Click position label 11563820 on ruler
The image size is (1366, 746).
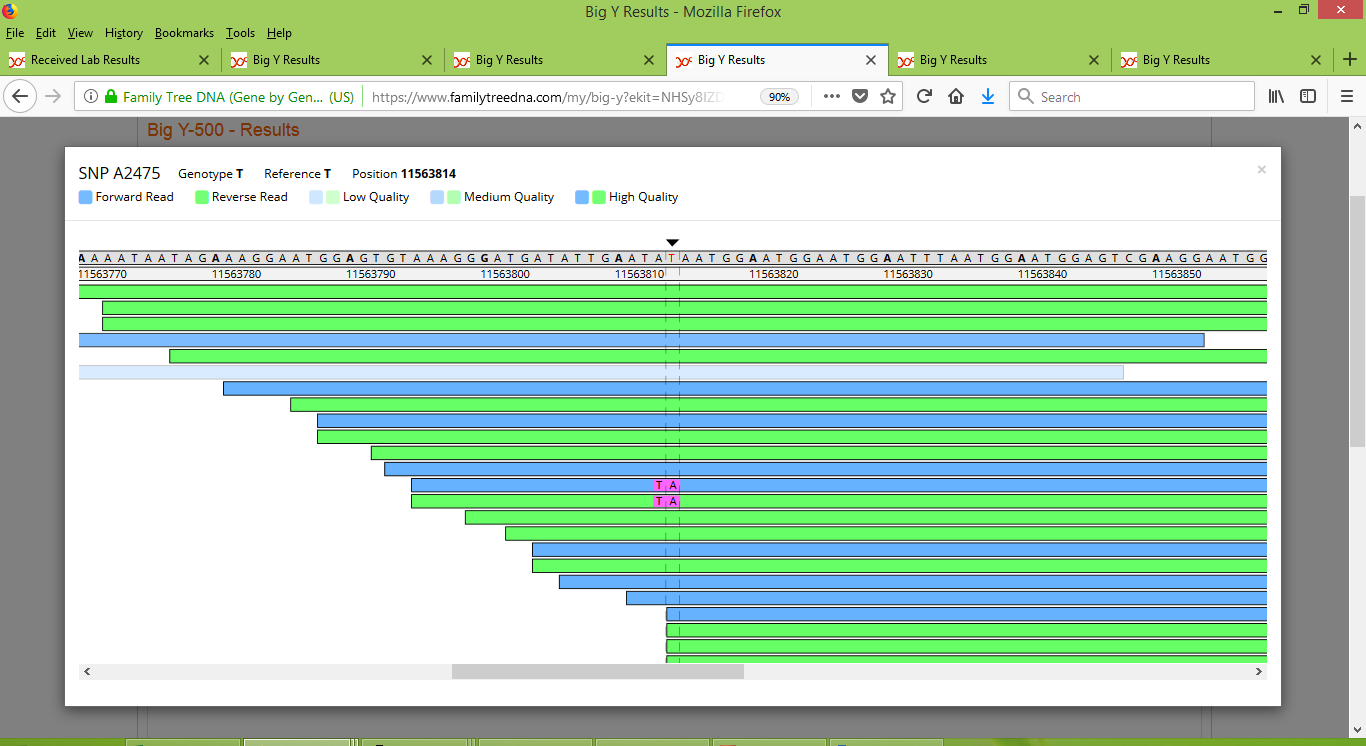[x=774, y=274]
